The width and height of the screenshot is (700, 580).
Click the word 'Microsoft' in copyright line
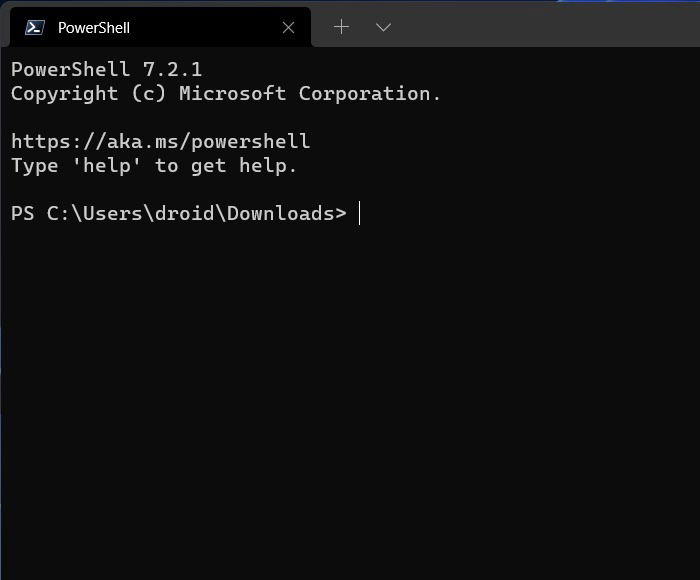(x=232, y=93)
